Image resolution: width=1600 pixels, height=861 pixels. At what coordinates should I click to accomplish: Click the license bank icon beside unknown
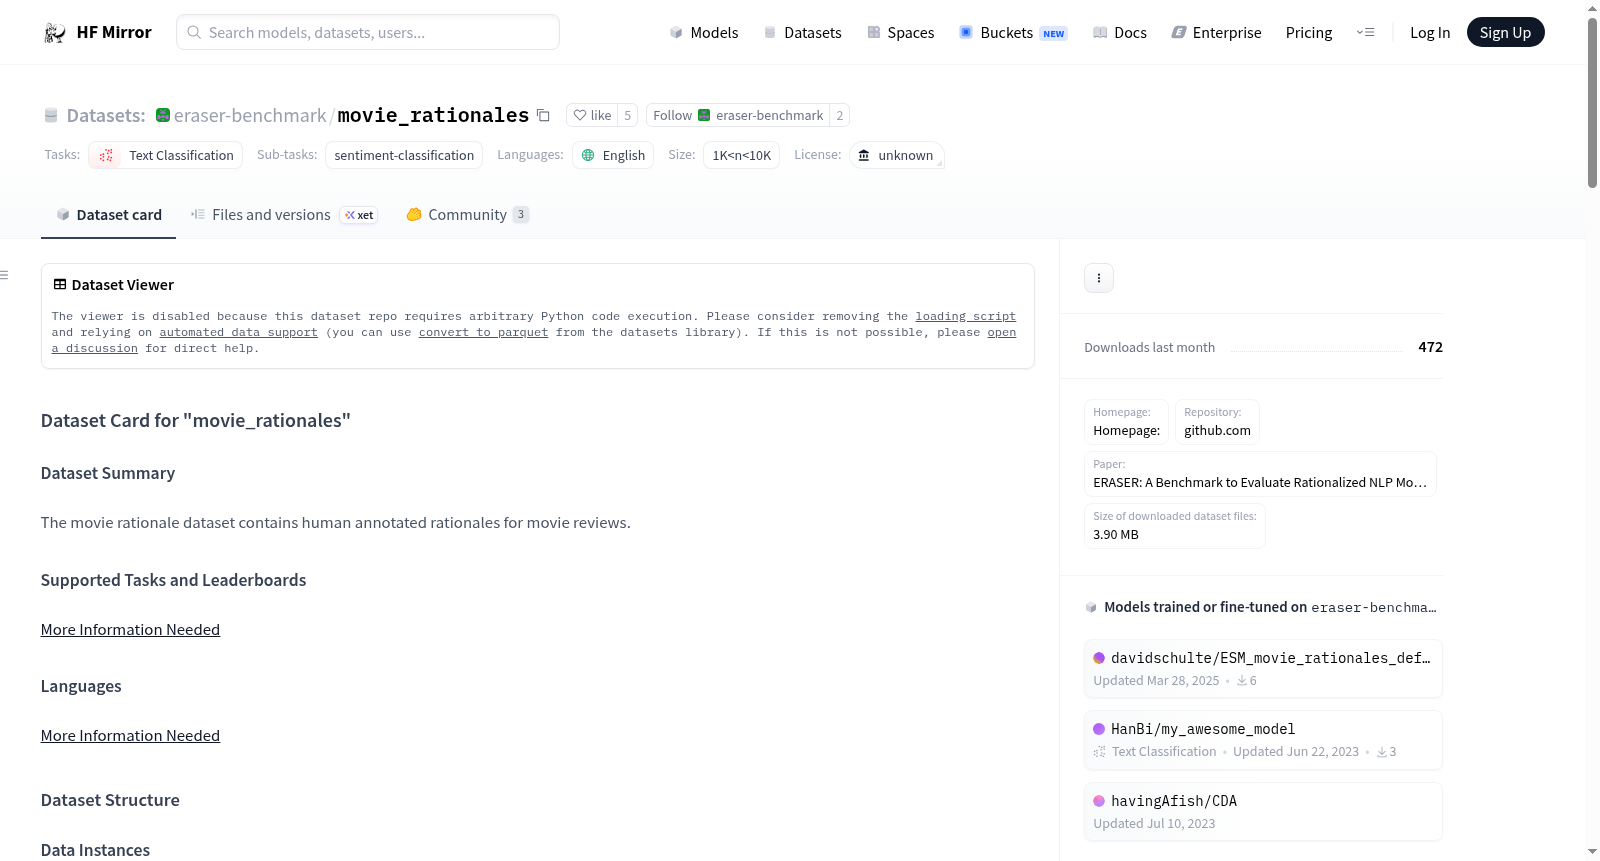tap(864, 155)
